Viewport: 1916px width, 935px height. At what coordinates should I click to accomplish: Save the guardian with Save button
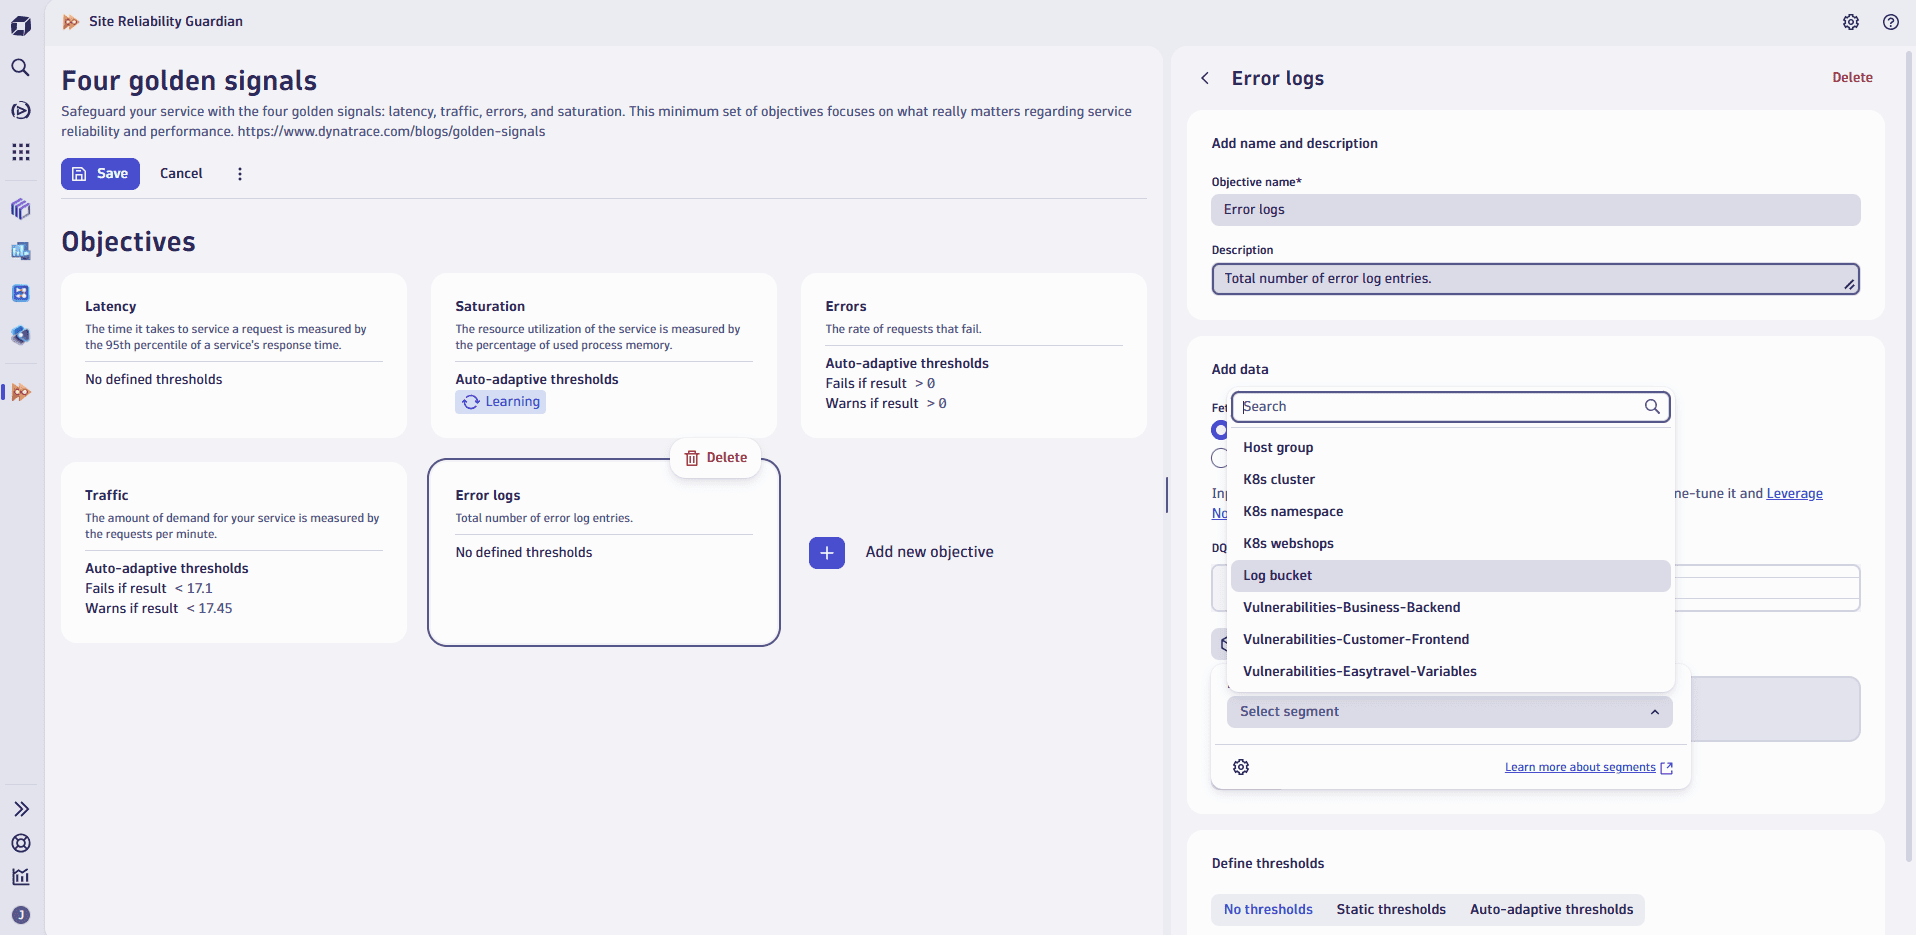tap(100, 174)
